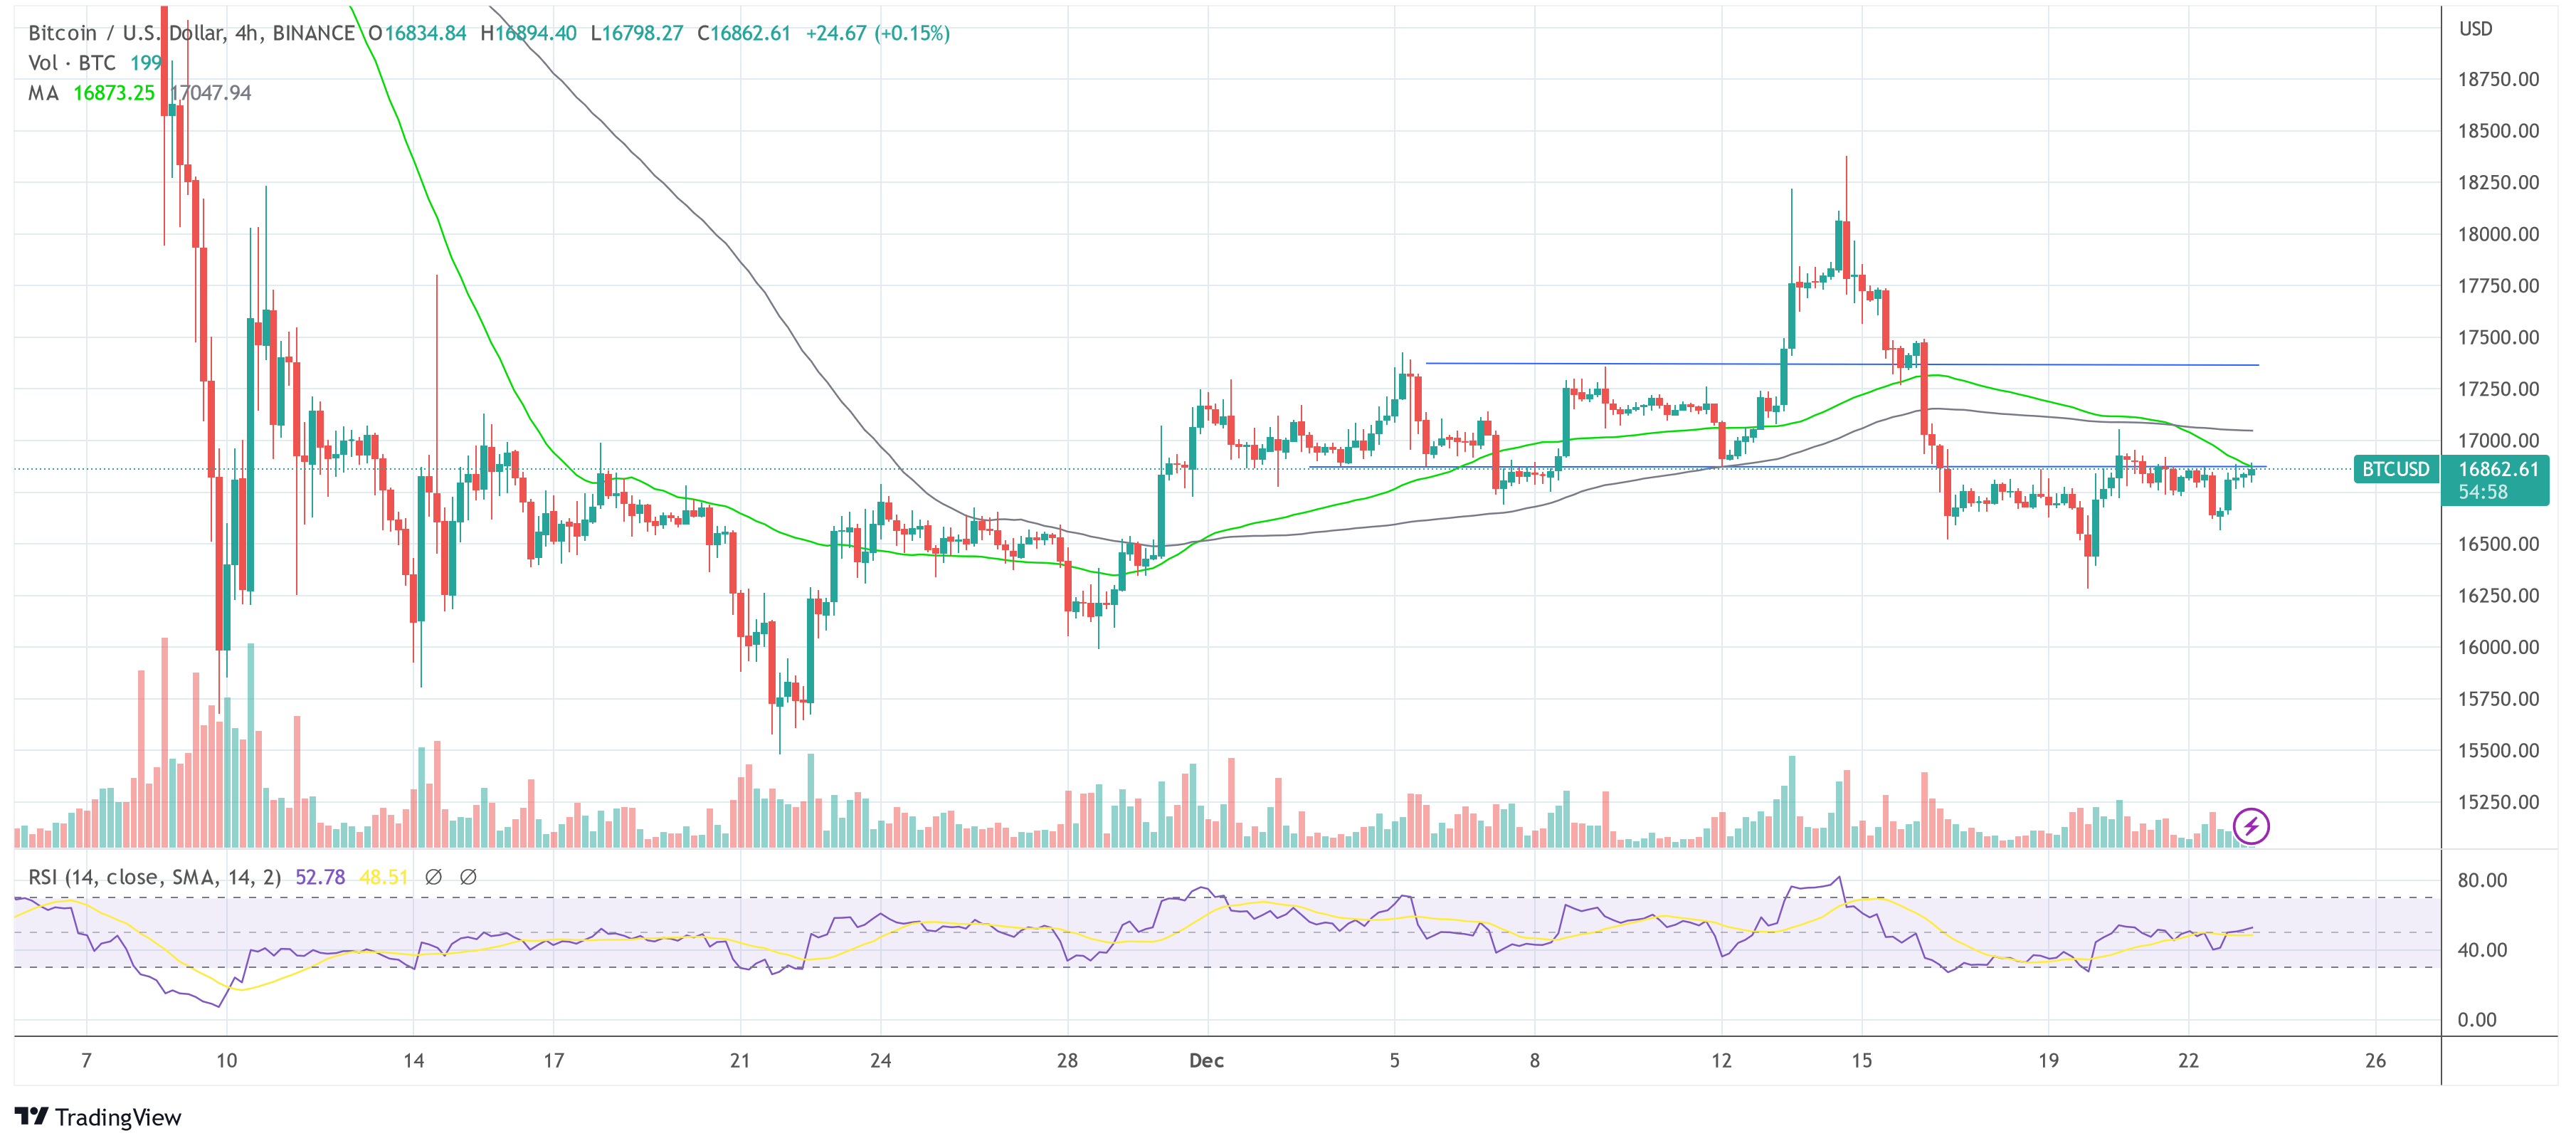
Task: Click the Dec label on time axis
Action: point(1206,1061)
